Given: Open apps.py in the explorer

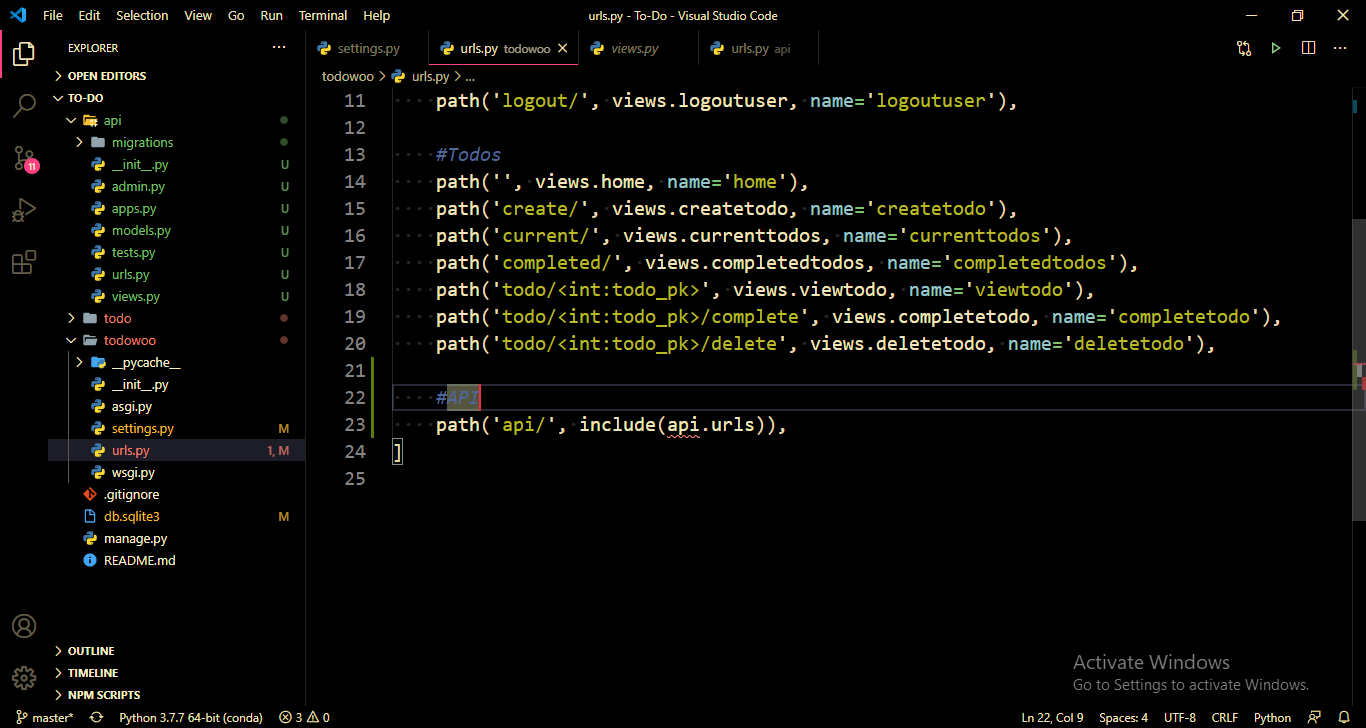Looking at the screenshot, I should [176, 208].
